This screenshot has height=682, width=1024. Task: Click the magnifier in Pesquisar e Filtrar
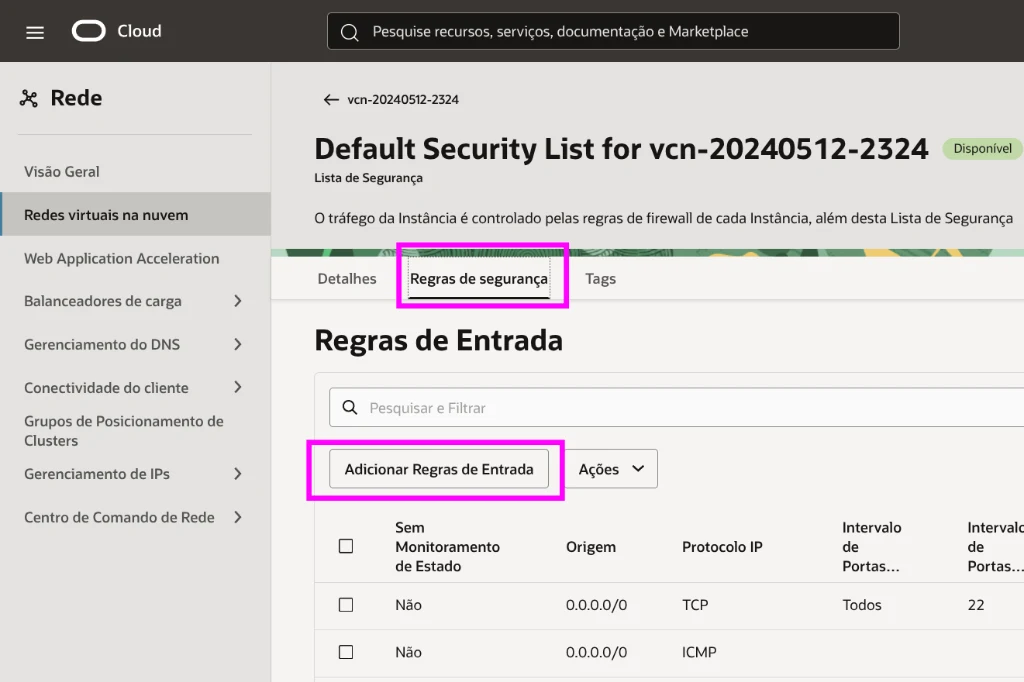pos(350,408)
